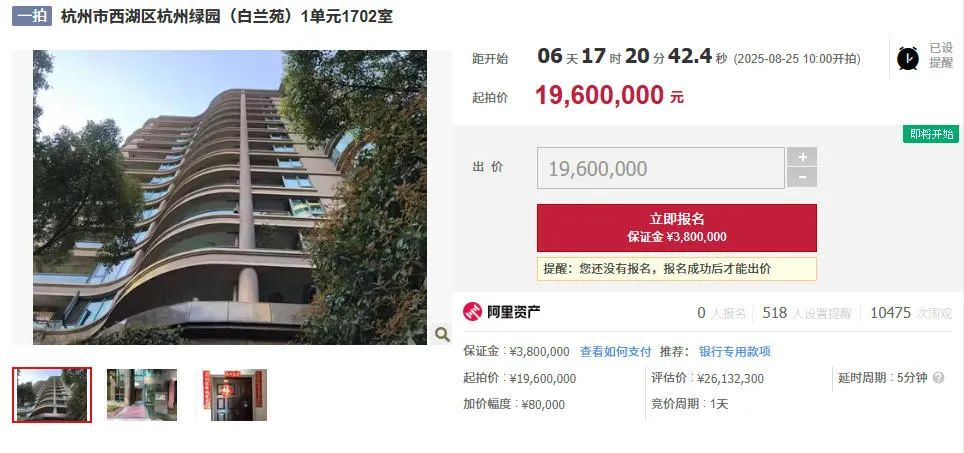The height and width of the screenshot is (453, 964).
Task: Click the 阿里资产 red logo icon
Action: tap(472, 312)
